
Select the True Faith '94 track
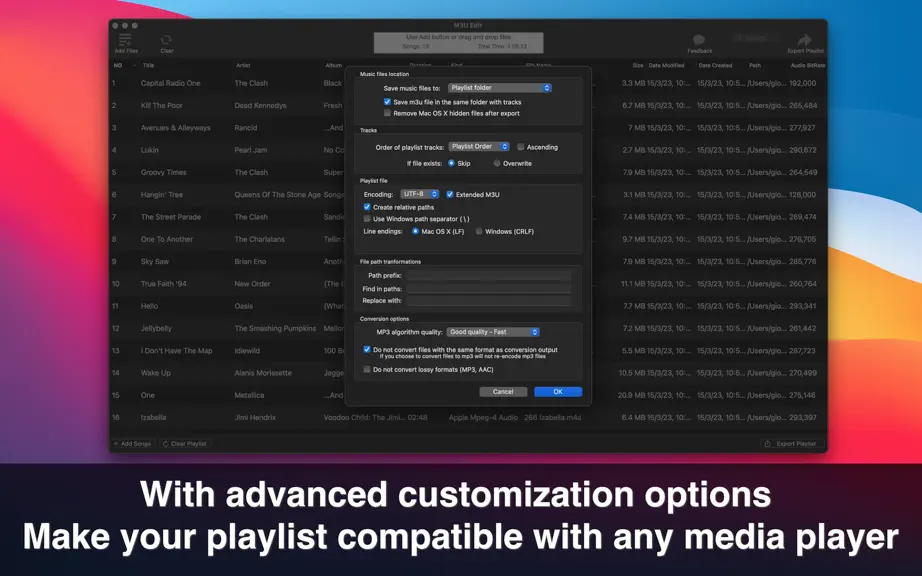(163, 284)
